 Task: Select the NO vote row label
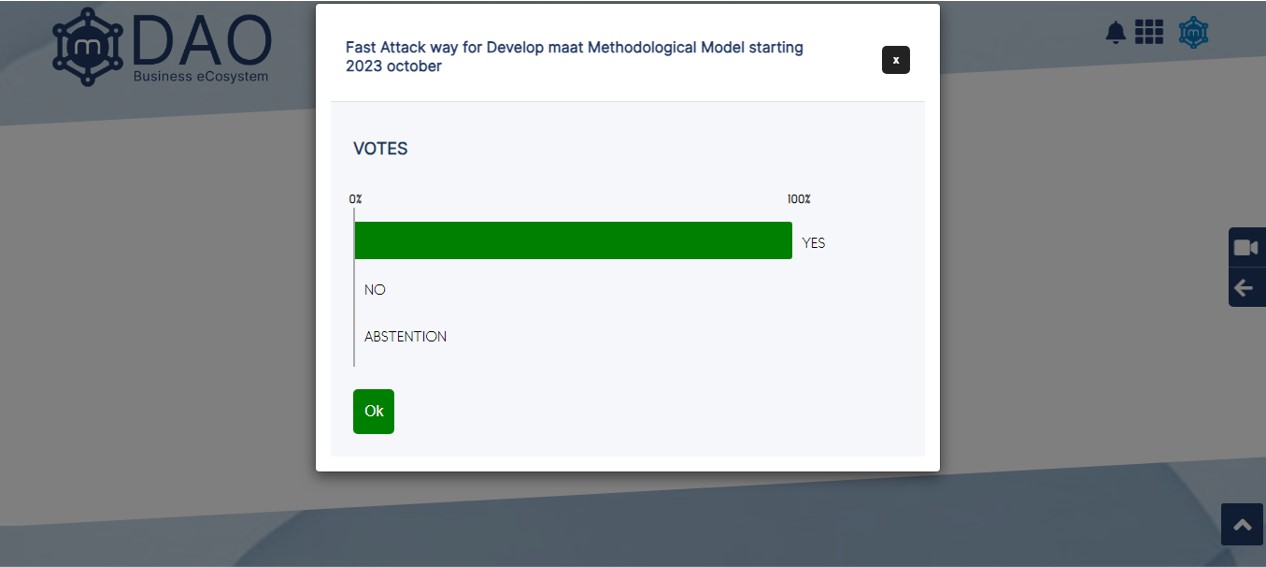coord(375,290)
